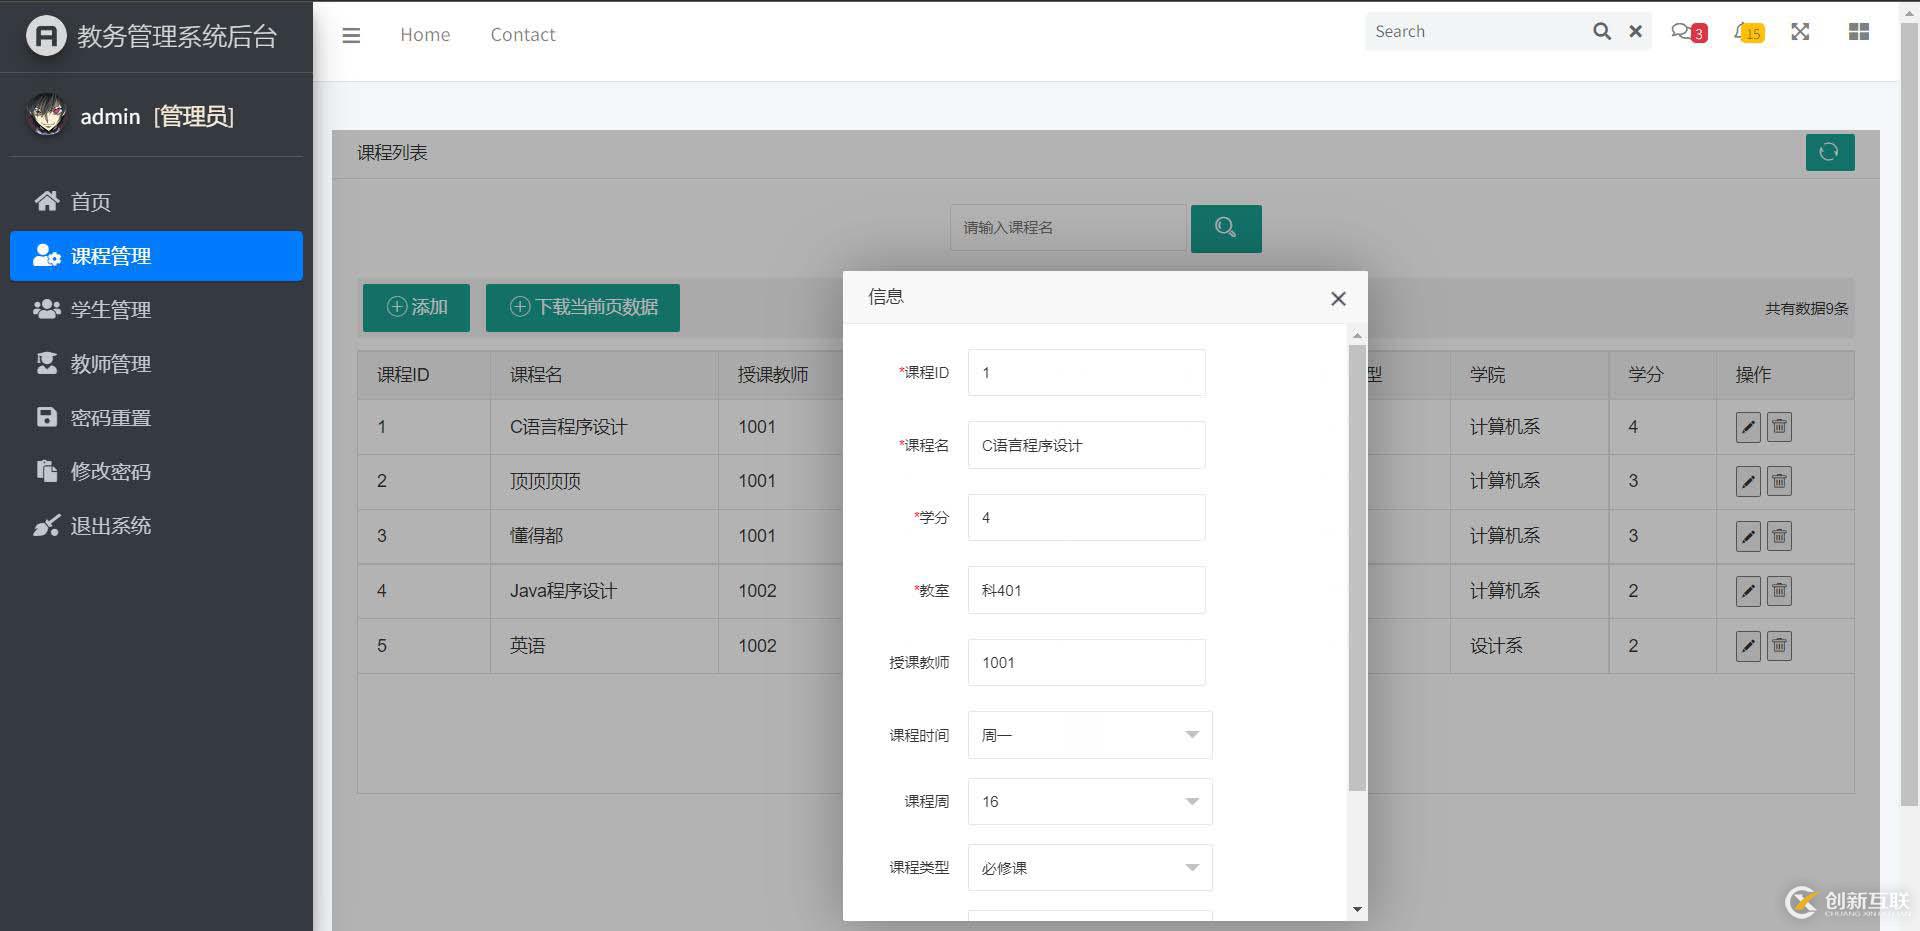Open 教师管理 in the sidebar menu
The height and width of the screenshot is (931, 1920).
[110, 364]
